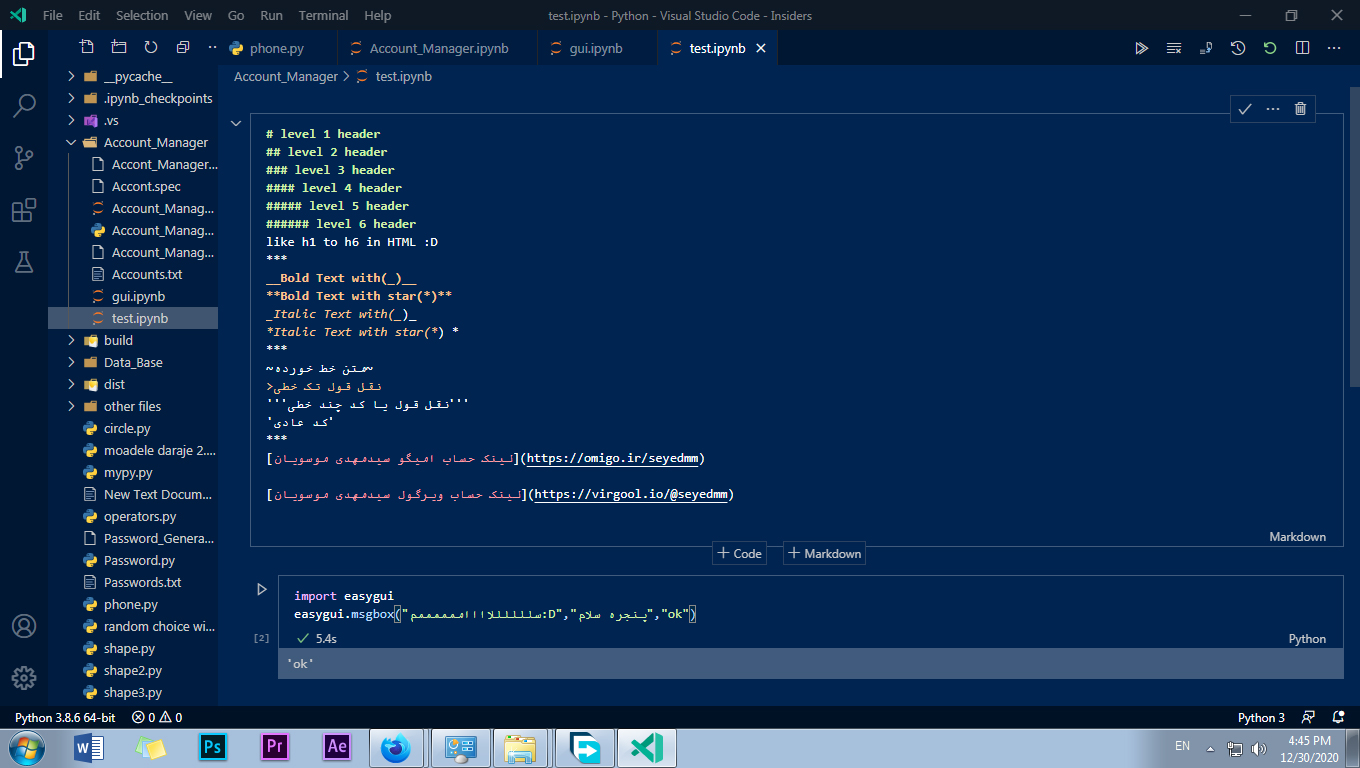Open the File menu
The width and height of the screenshot is (1360, 768).
53,15
